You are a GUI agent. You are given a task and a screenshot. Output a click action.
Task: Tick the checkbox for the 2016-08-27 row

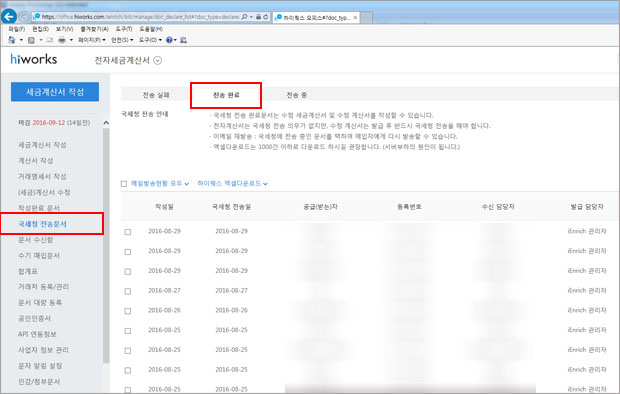point(128,291)
